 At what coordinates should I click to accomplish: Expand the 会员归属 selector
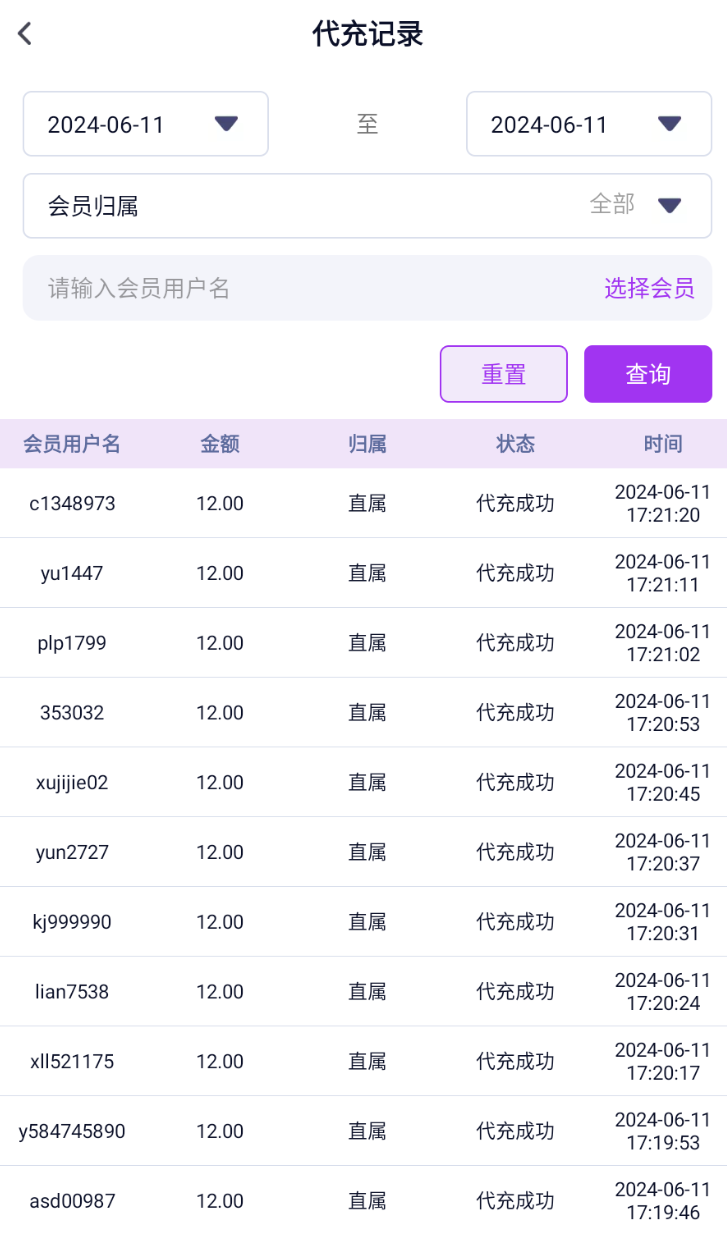(x=367, y=206)
